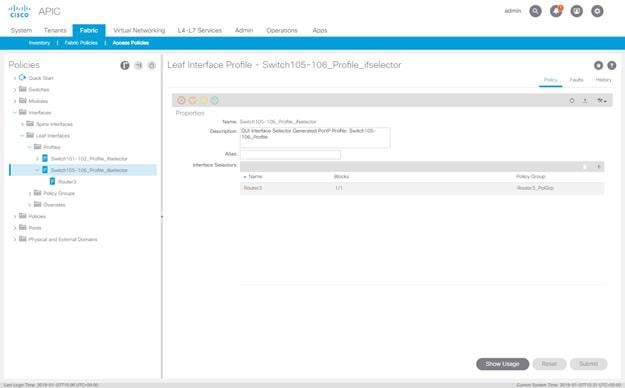Select the Router3 row in selectors table
Image resolution: width=625 pixels, height=388 pixels.
pos(422,188)
